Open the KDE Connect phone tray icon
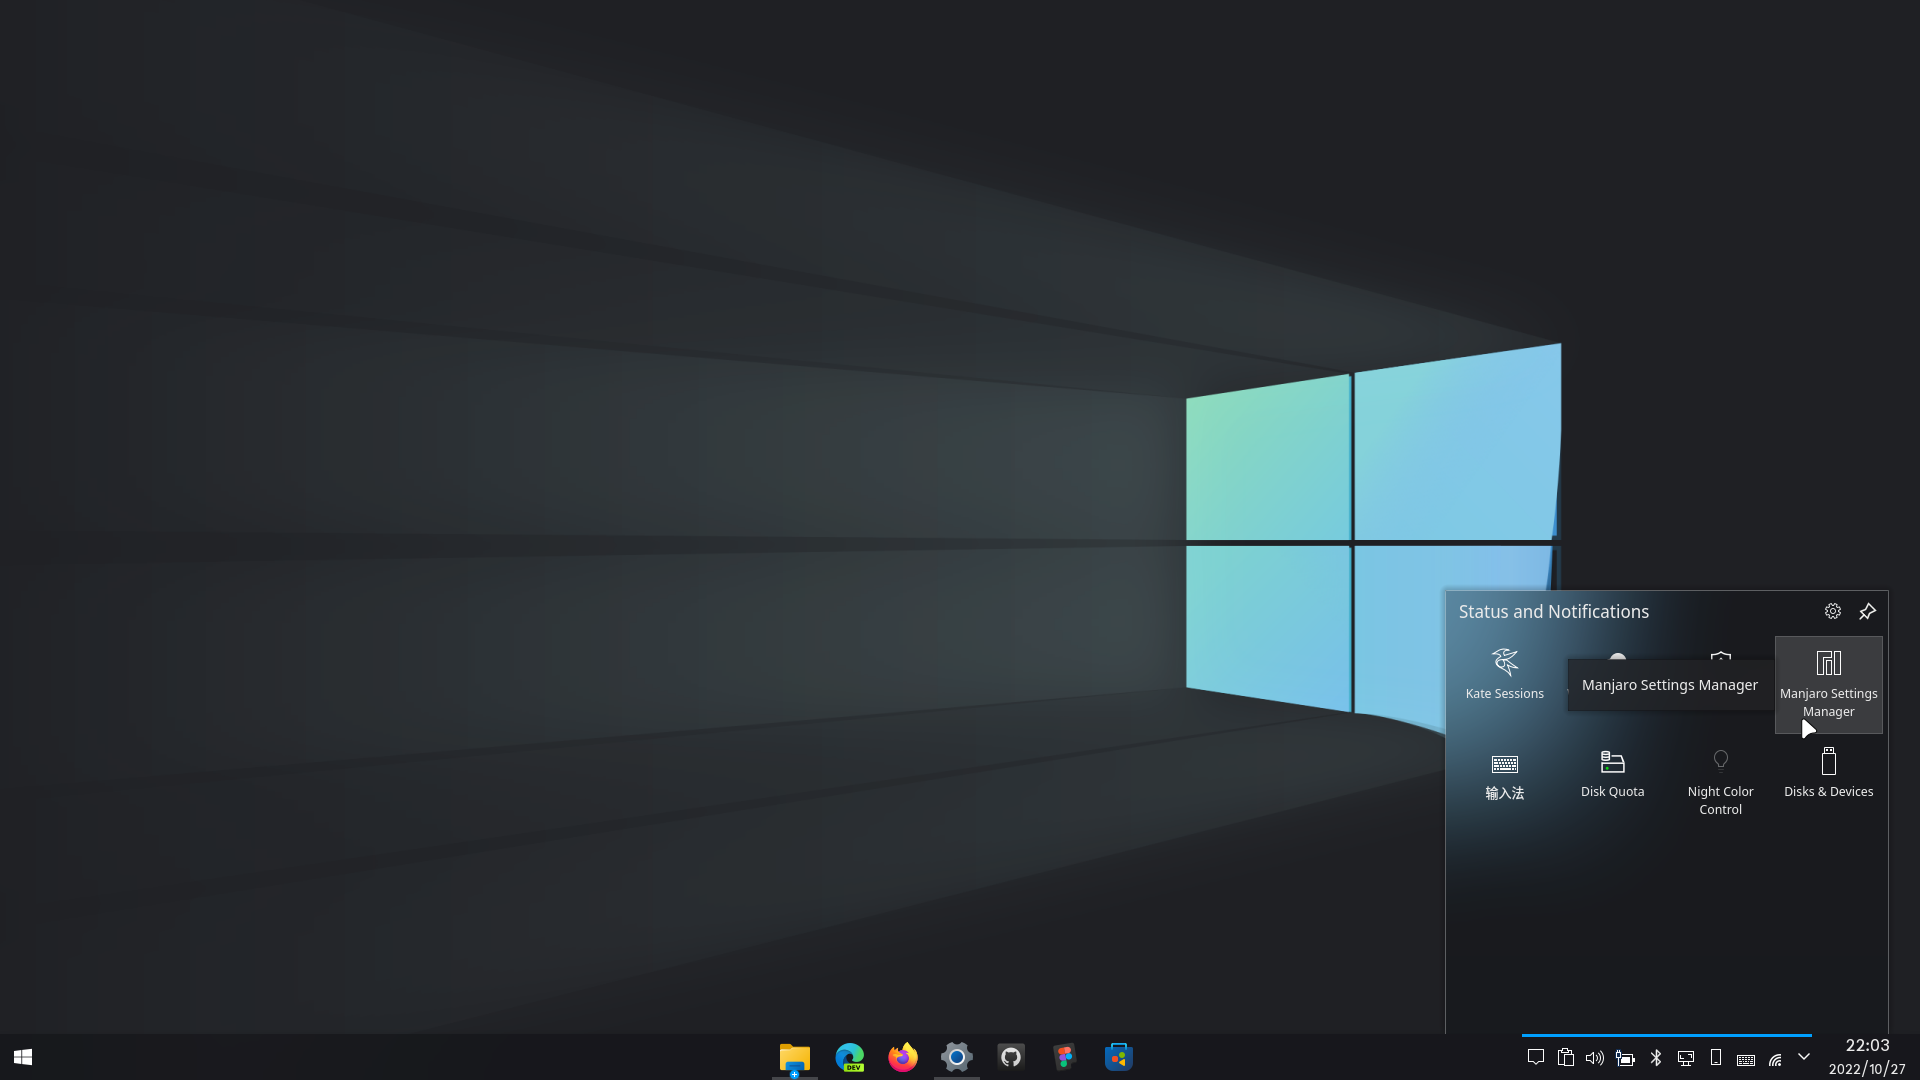The height and width of the screenshot is (1080, 1920). click(x=1715, y=1057)
